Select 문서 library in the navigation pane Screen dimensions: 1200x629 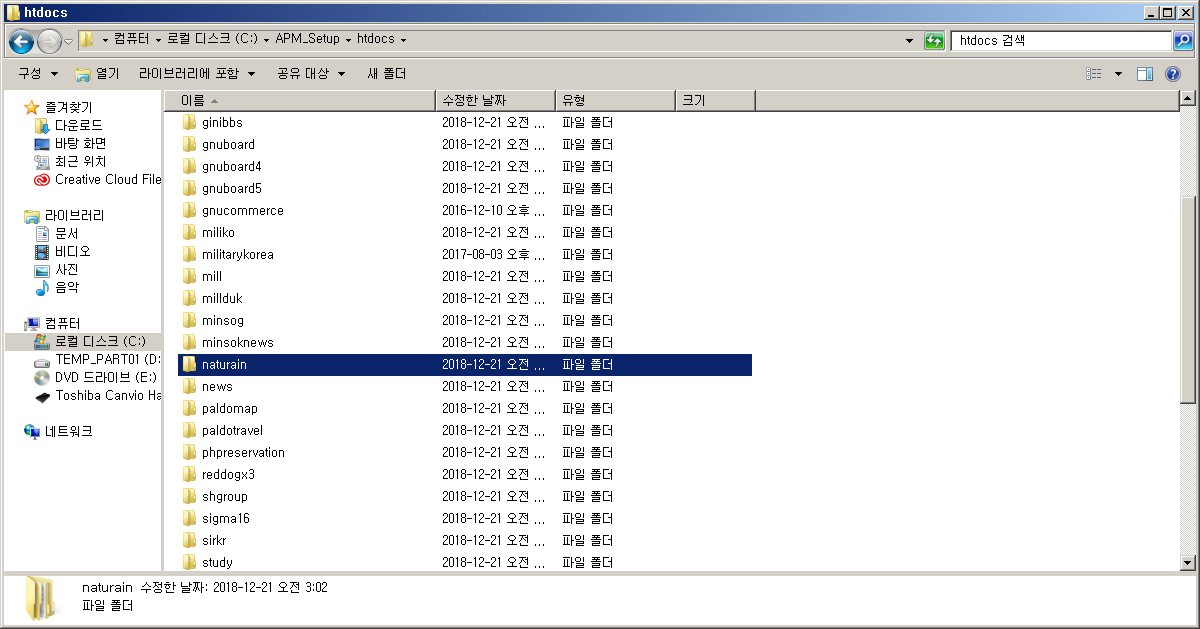coord(67,233)
